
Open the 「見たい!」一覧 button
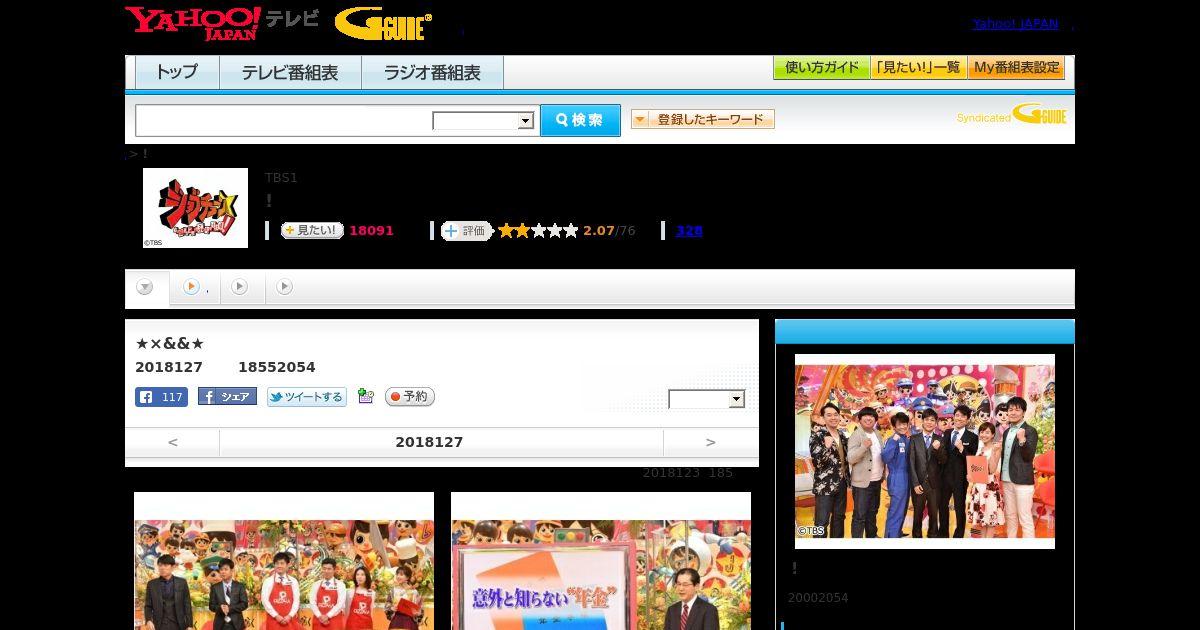pos(918,68)
